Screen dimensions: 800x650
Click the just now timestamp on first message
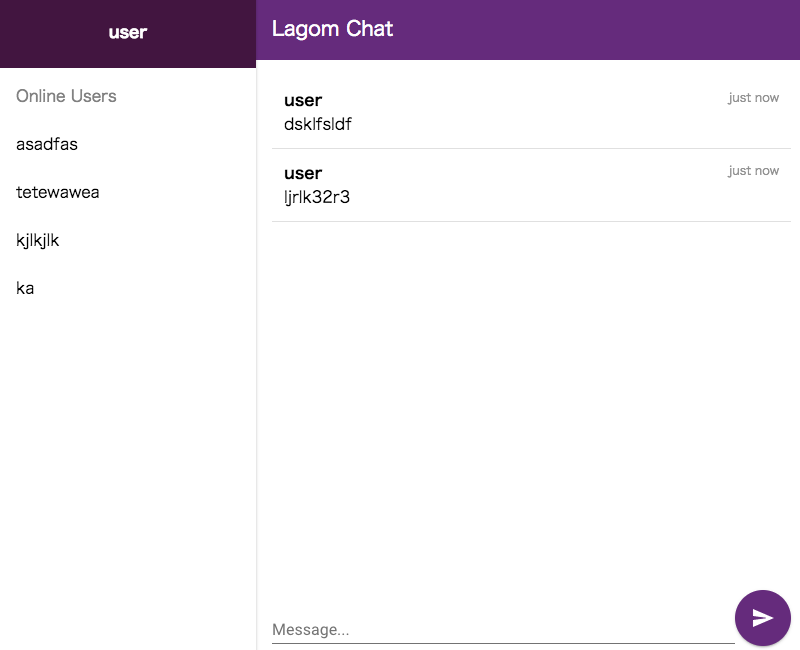(x=753, y=97)
